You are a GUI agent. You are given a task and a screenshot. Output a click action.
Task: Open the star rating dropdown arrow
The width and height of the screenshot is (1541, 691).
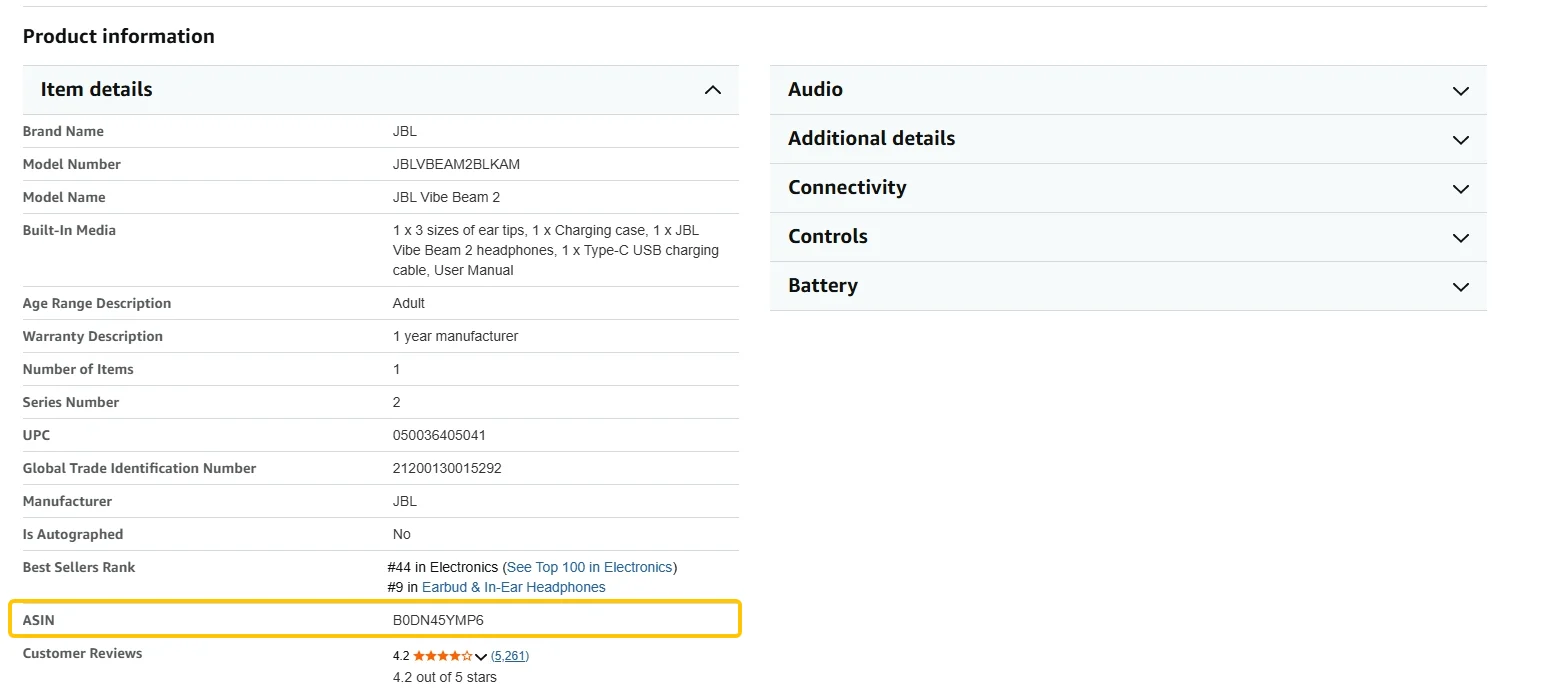[481, 657]
